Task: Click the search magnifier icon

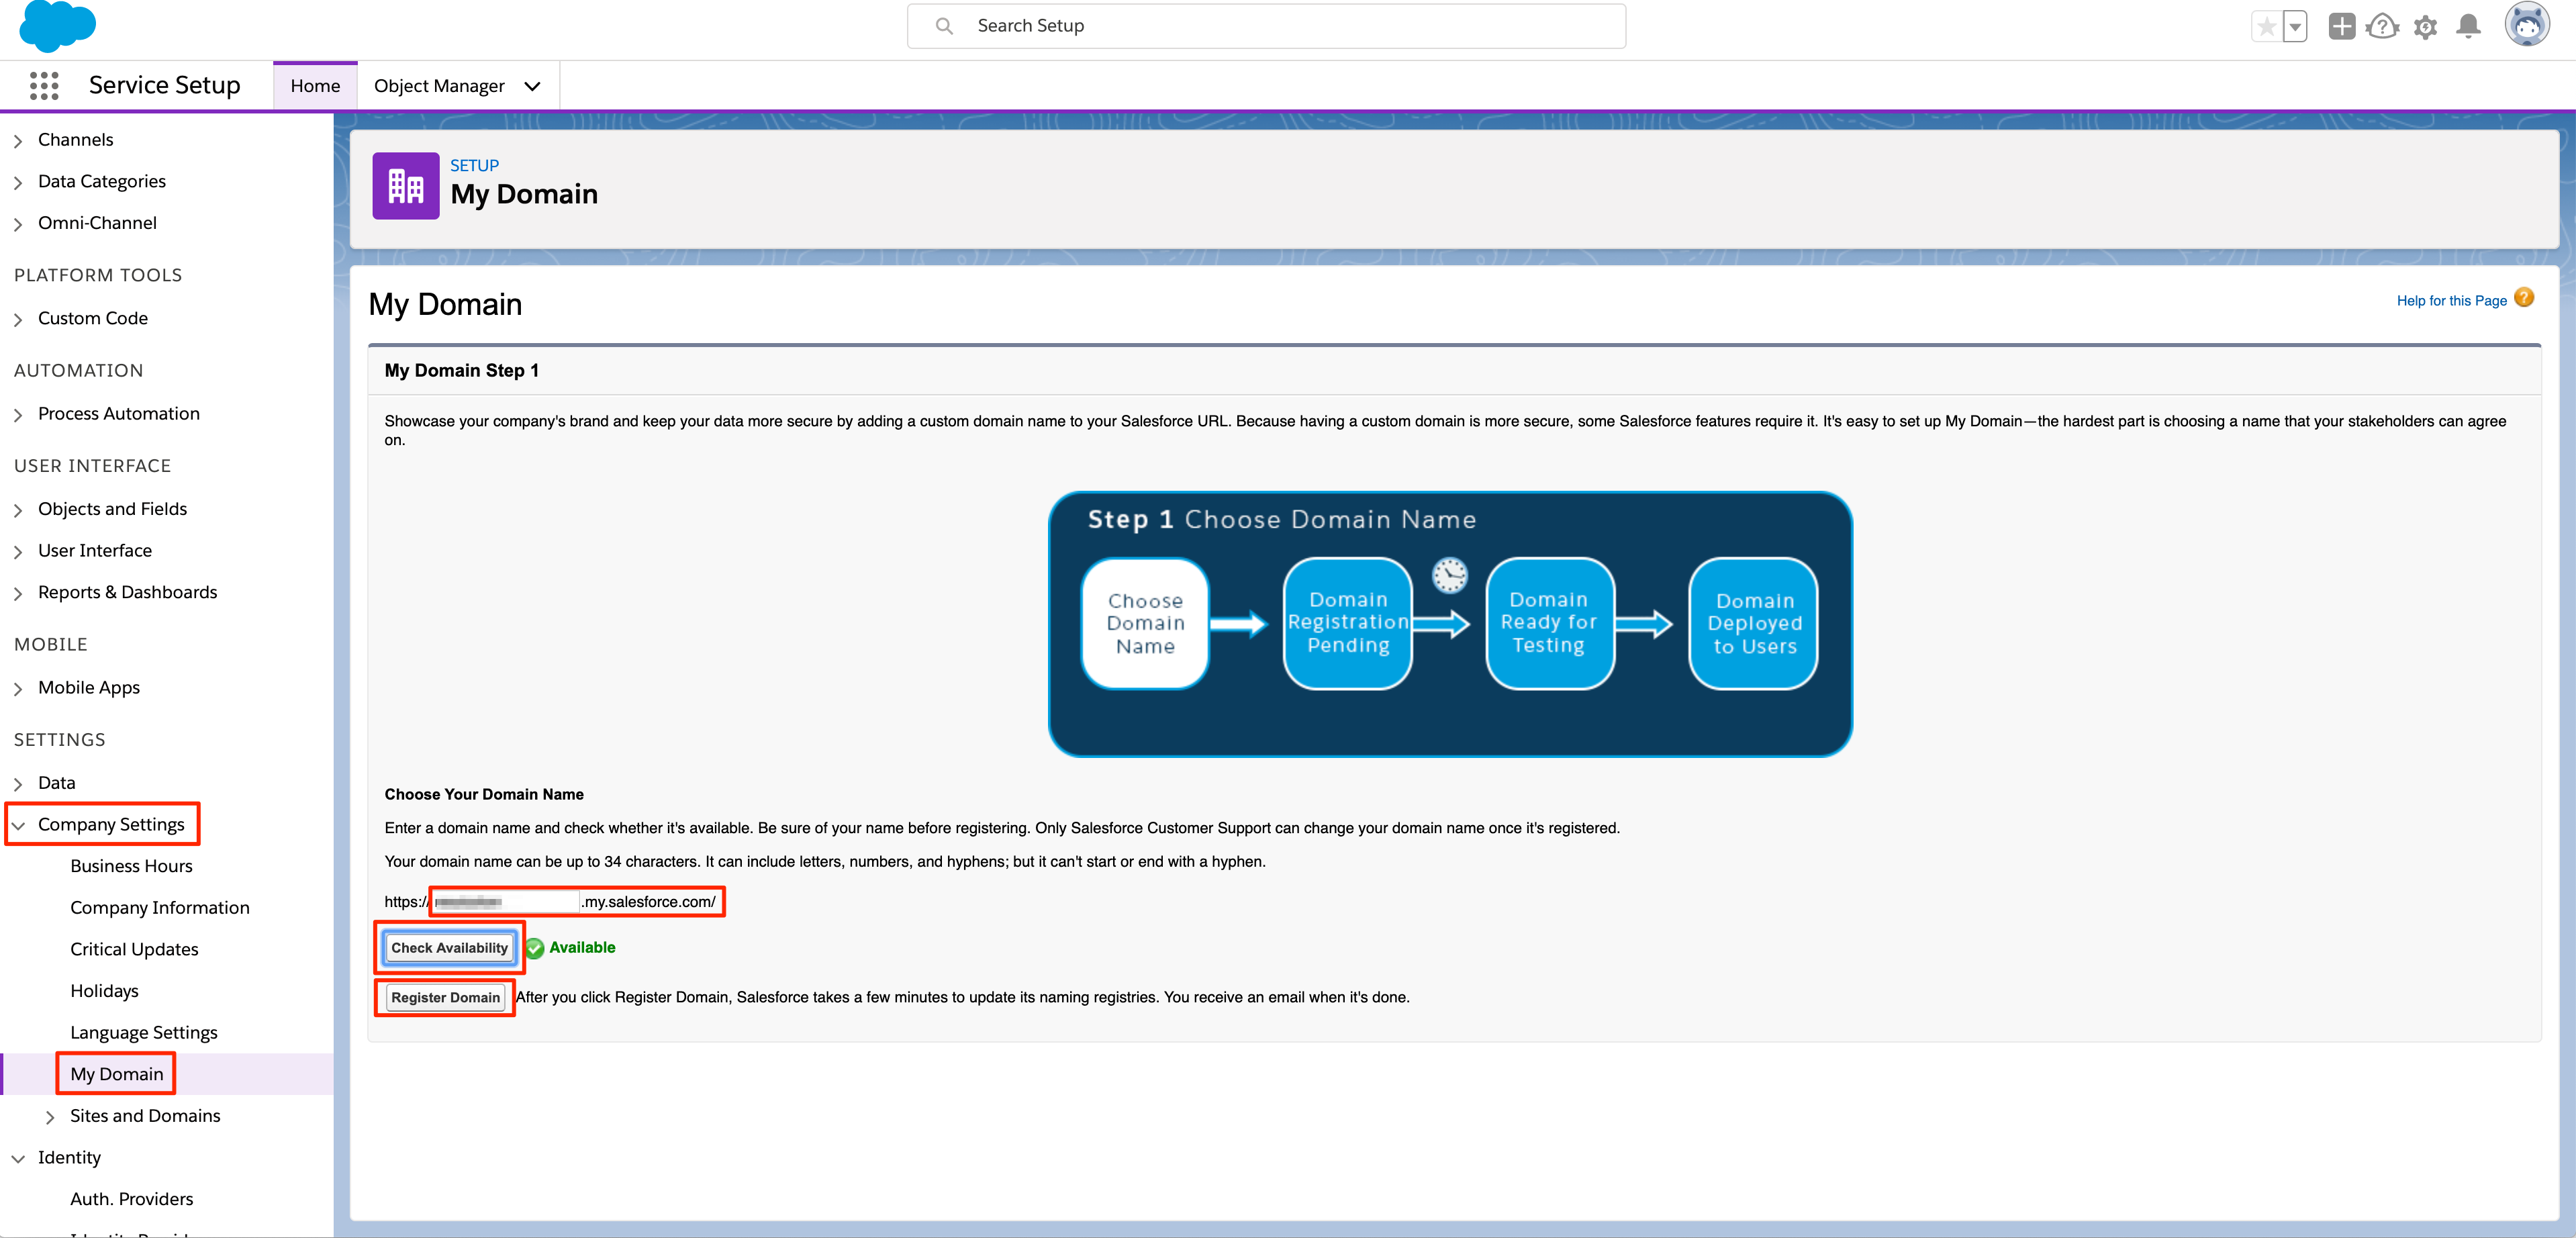Action: 944,26
